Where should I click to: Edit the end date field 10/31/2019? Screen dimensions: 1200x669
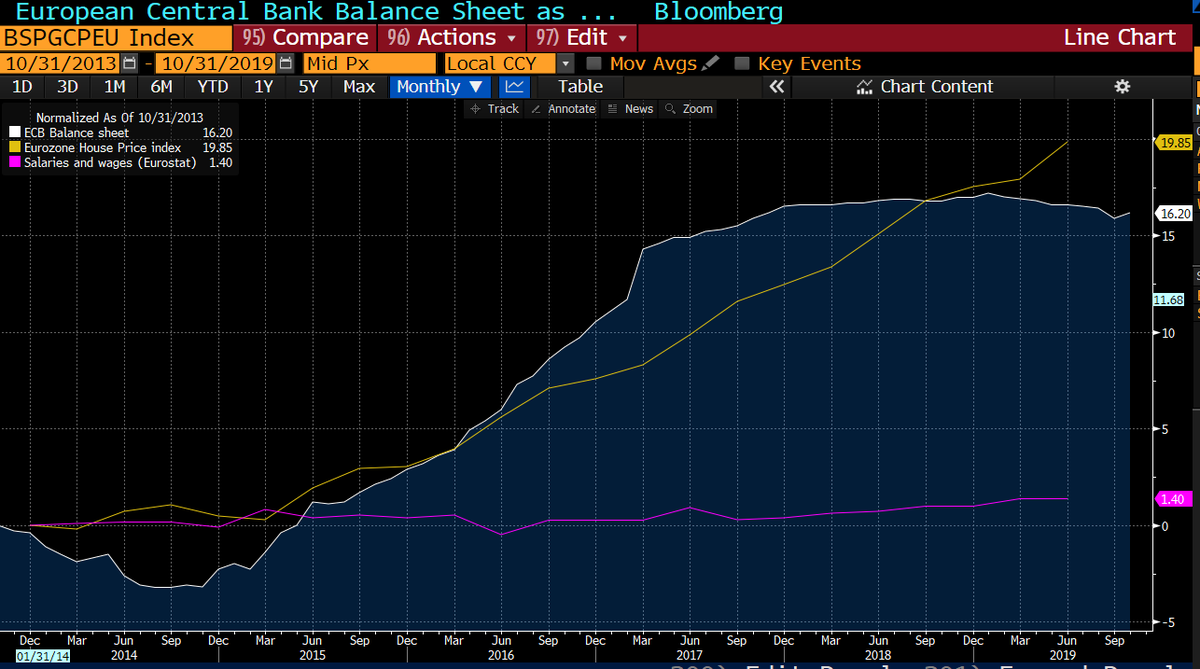click(217, 63)
